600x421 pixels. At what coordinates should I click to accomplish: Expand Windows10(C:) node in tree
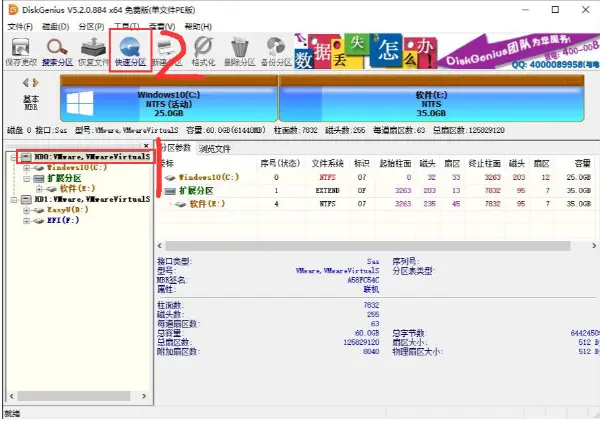pos(26,168)
